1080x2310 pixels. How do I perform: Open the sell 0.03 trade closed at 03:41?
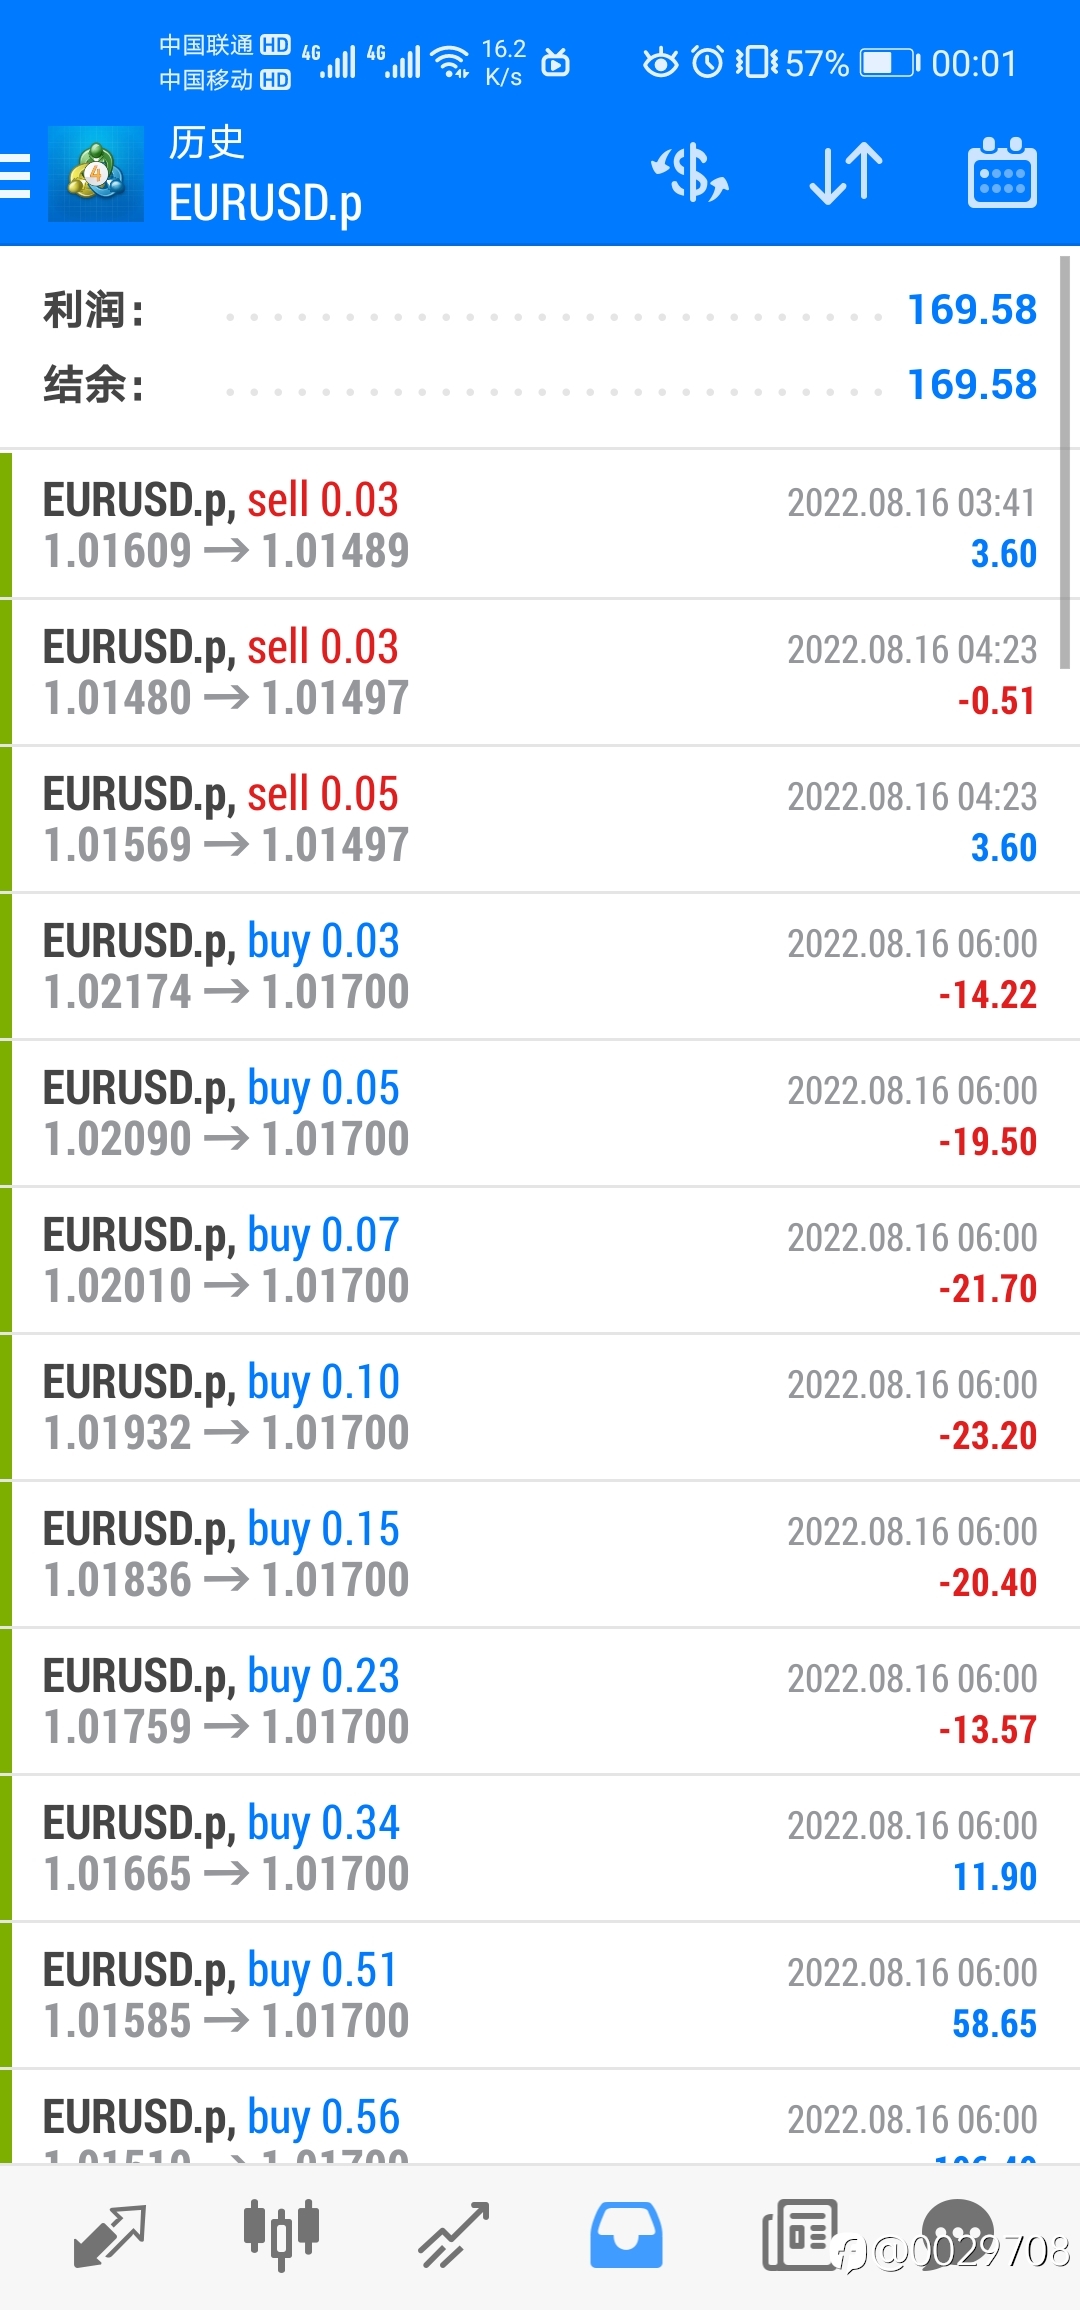pos(540,526)
